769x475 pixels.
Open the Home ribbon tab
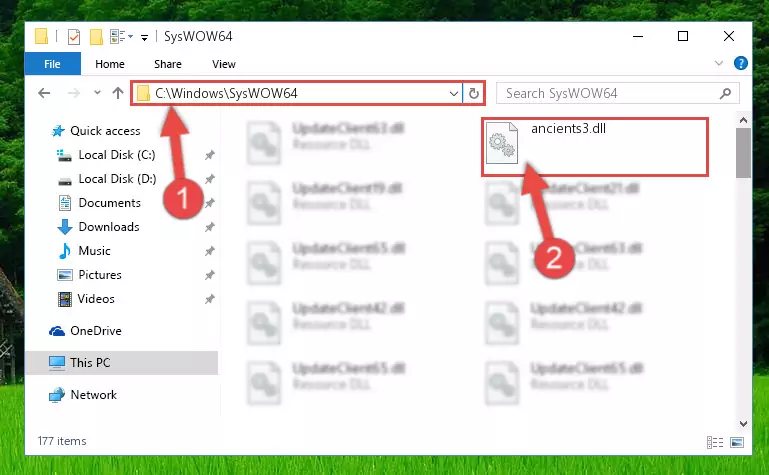[110, 64]
